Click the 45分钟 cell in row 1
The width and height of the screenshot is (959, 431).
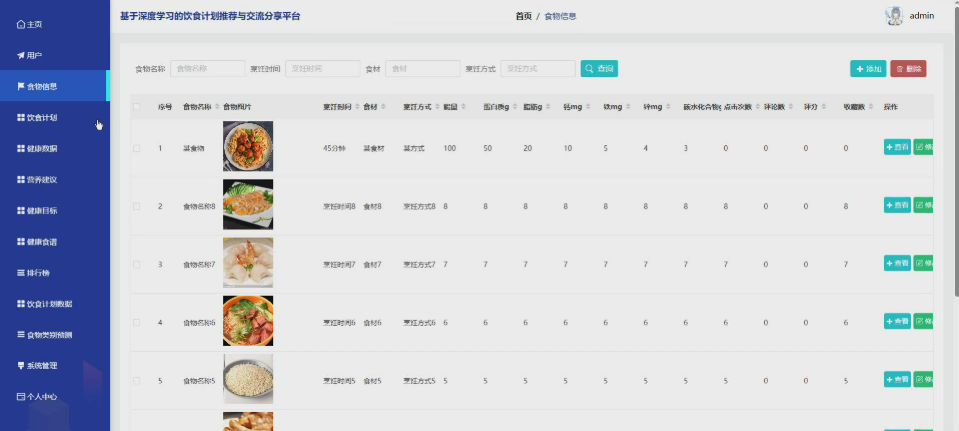click(x=334, y=149)
